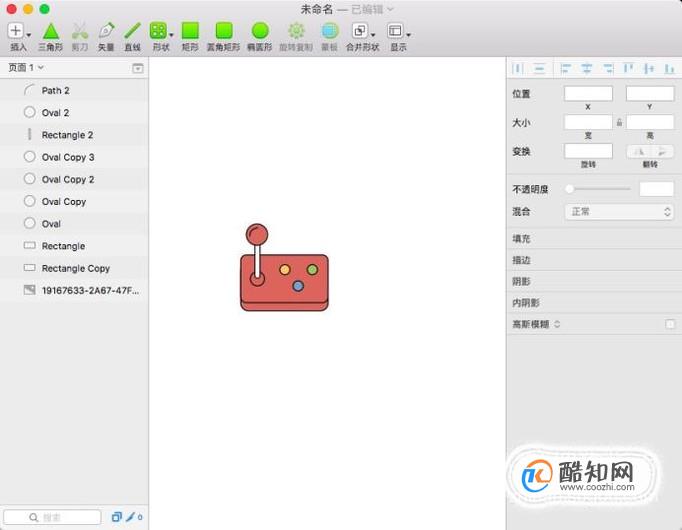Open the Insert (插入) dropdown menu

coord(18,37)
